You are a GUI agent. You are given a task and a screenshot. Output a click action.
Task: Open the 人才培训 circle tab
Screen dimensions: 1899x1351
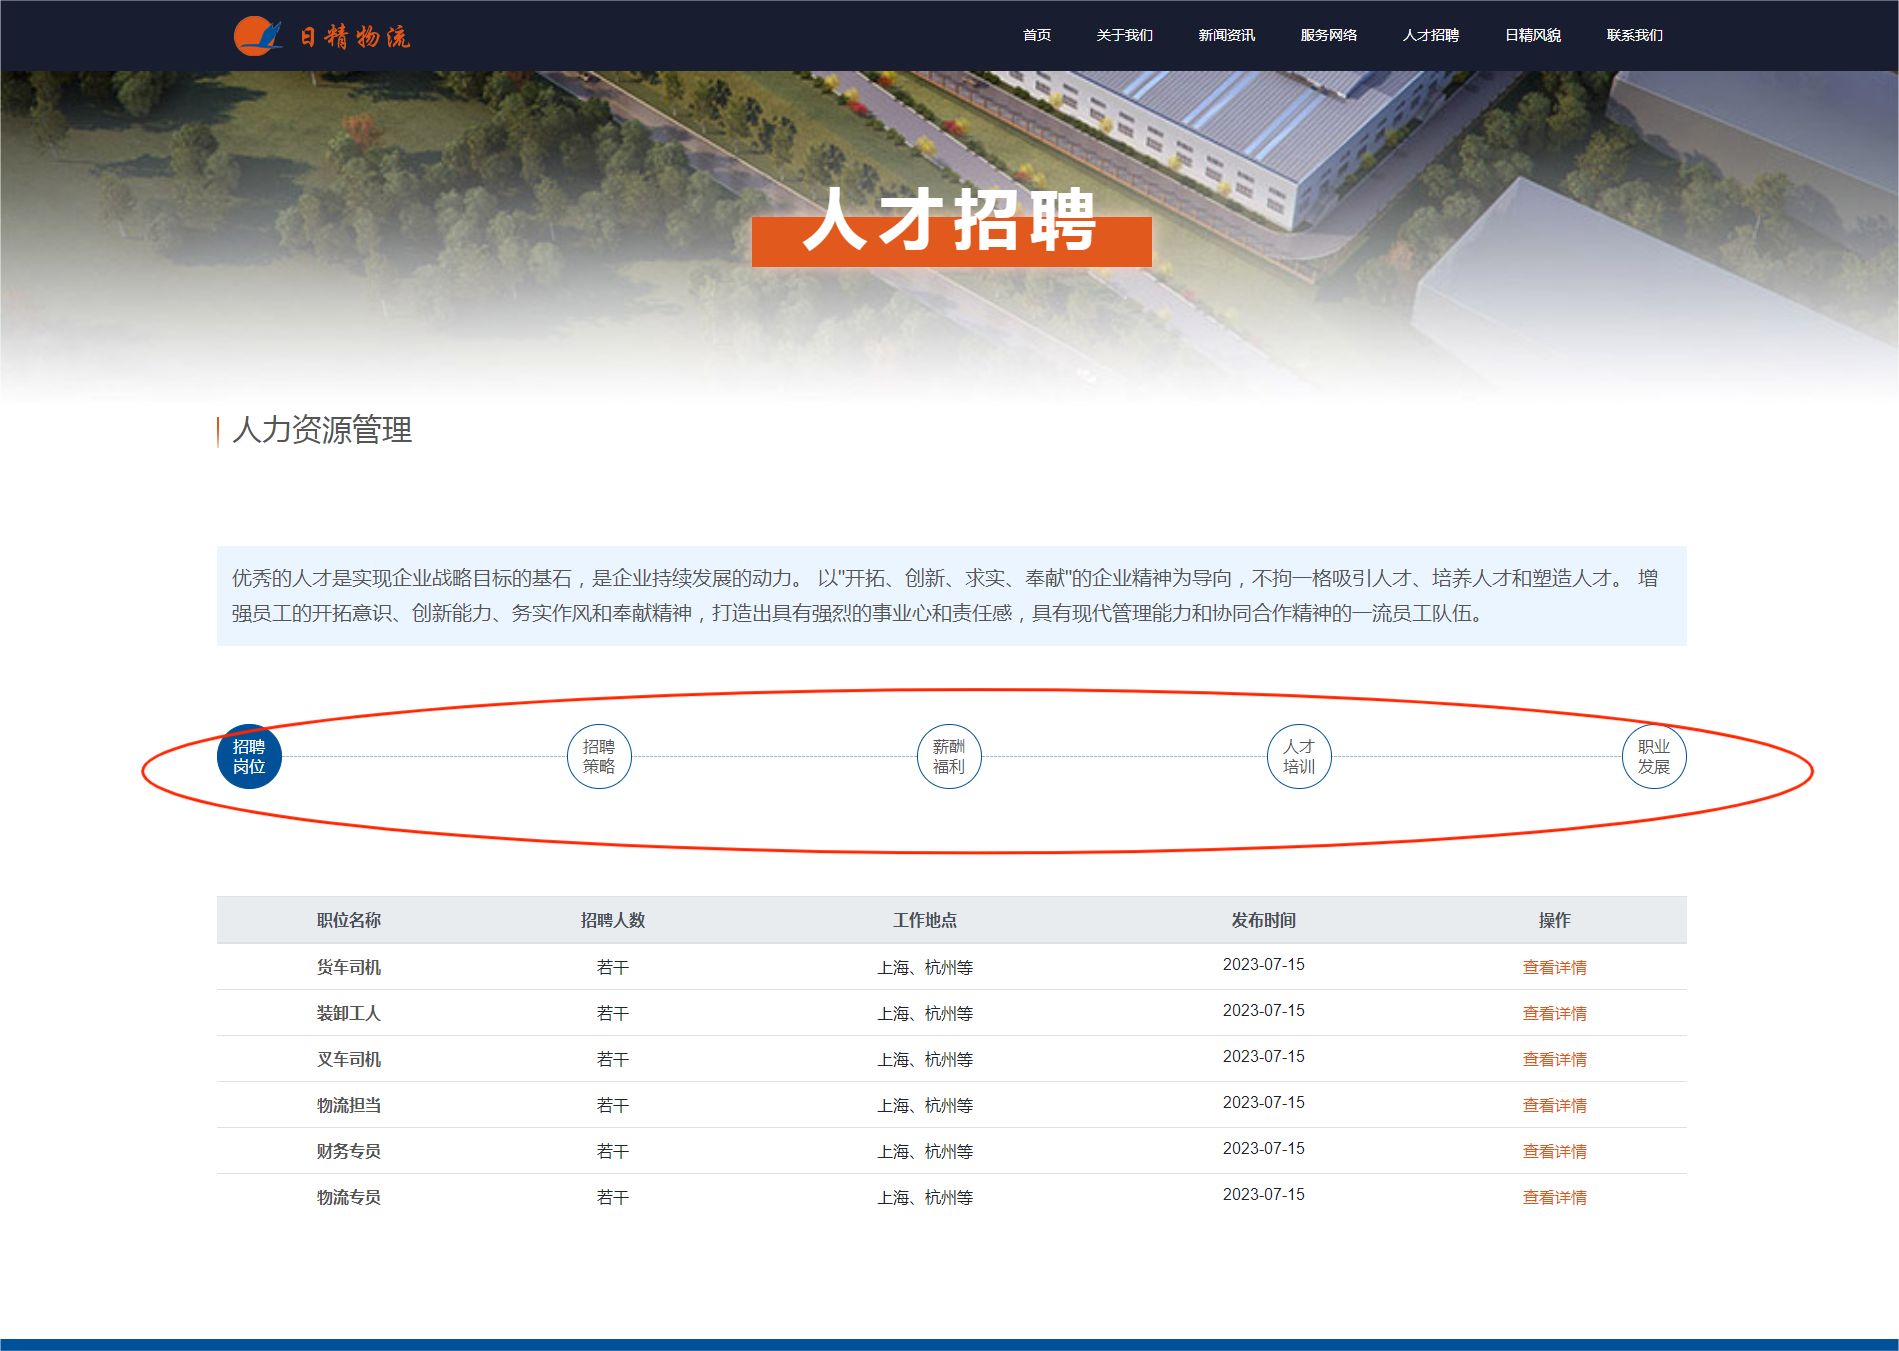coord(1299,756)
